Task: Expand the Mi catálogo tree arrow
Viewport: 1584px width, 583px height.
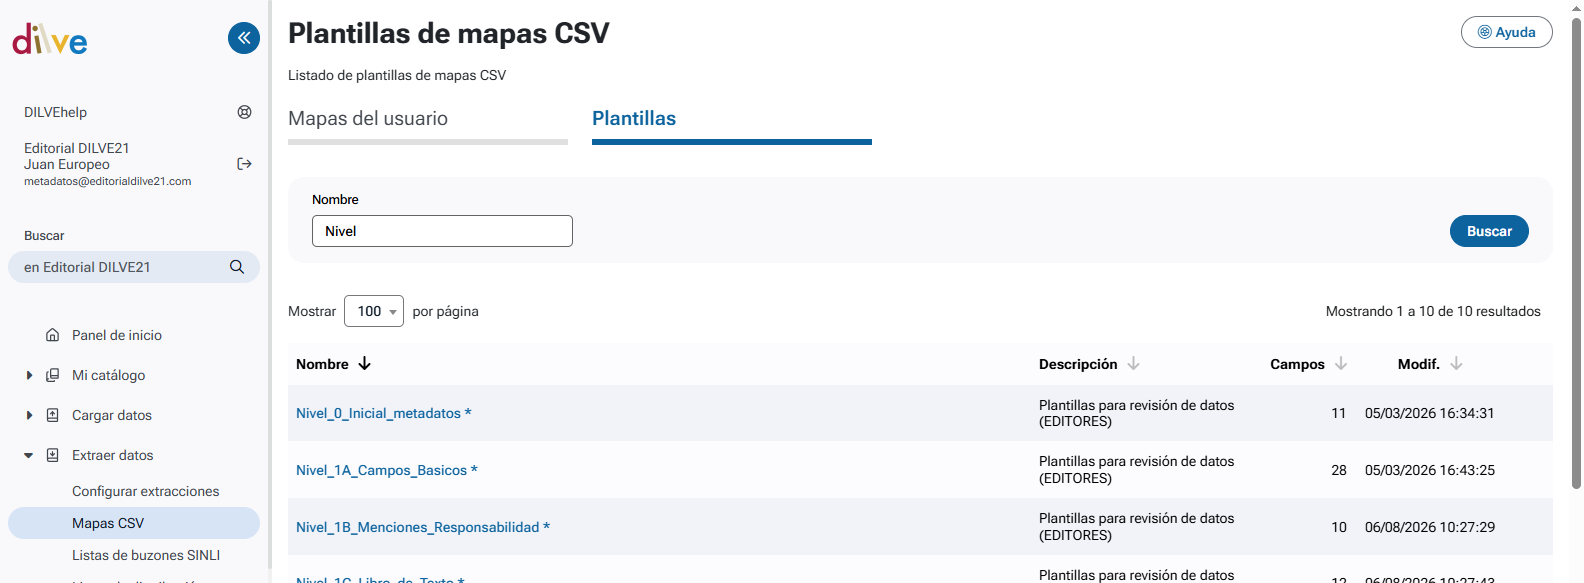Action: (29, 375)
